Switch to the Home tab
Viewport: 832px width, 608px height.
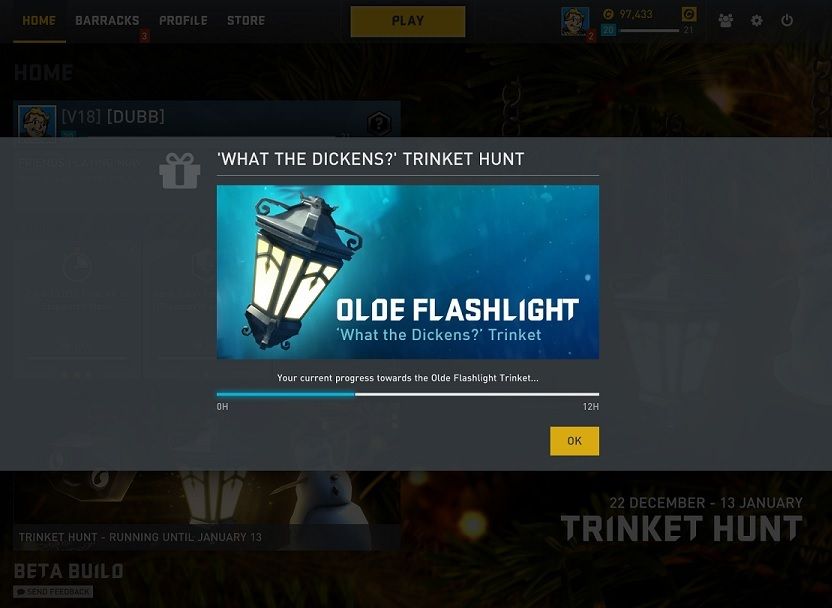tap(39, 21)
